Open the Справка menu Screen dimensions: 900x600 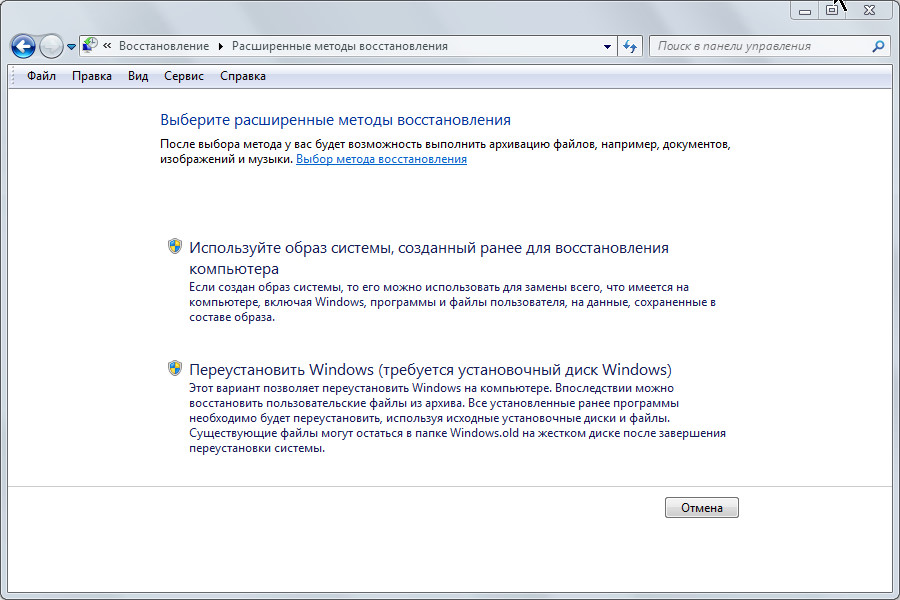243,76
